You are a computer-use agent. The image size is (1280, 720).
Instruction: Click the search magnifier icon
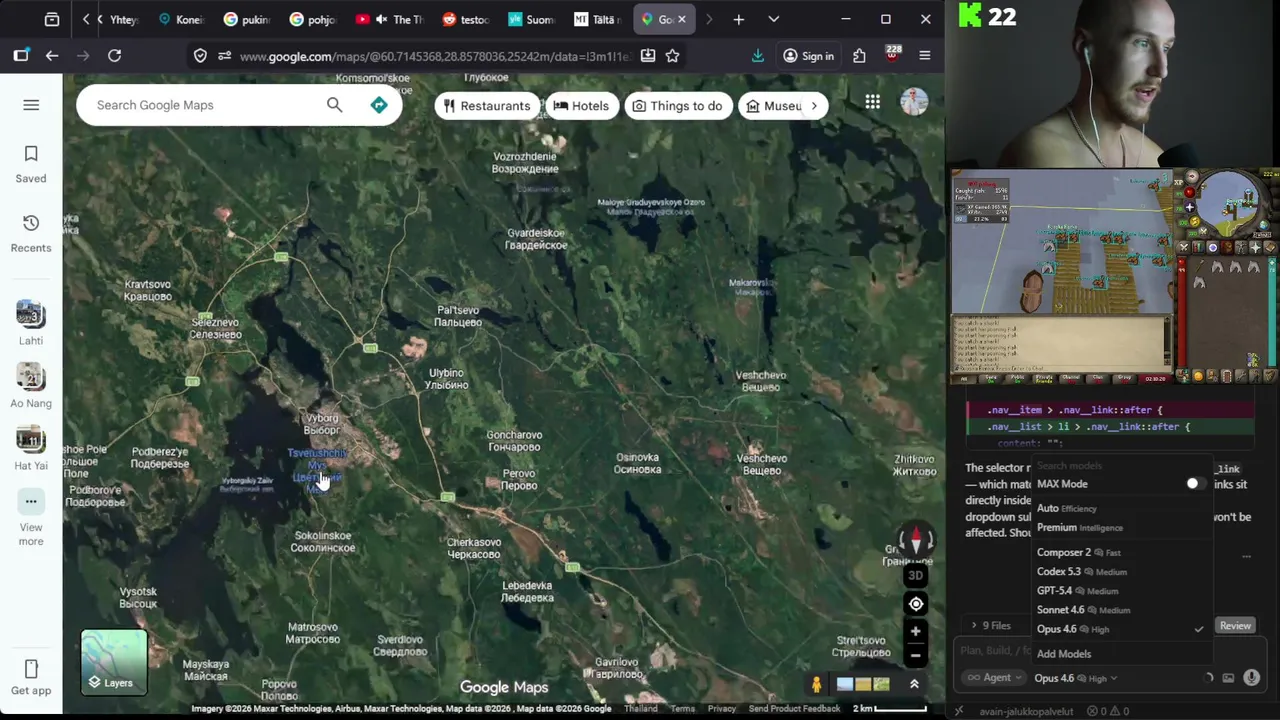coord(334,105)
